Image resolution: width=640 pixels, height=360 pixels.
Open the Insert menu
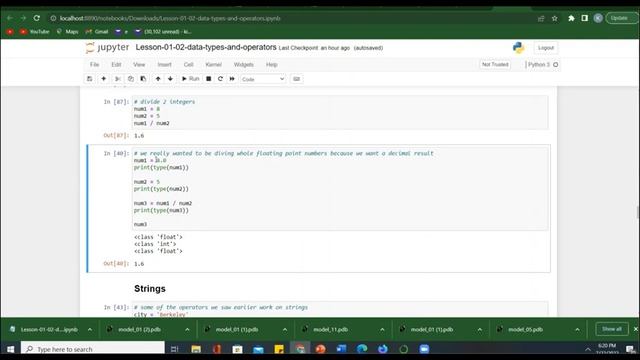click(164, 64)
